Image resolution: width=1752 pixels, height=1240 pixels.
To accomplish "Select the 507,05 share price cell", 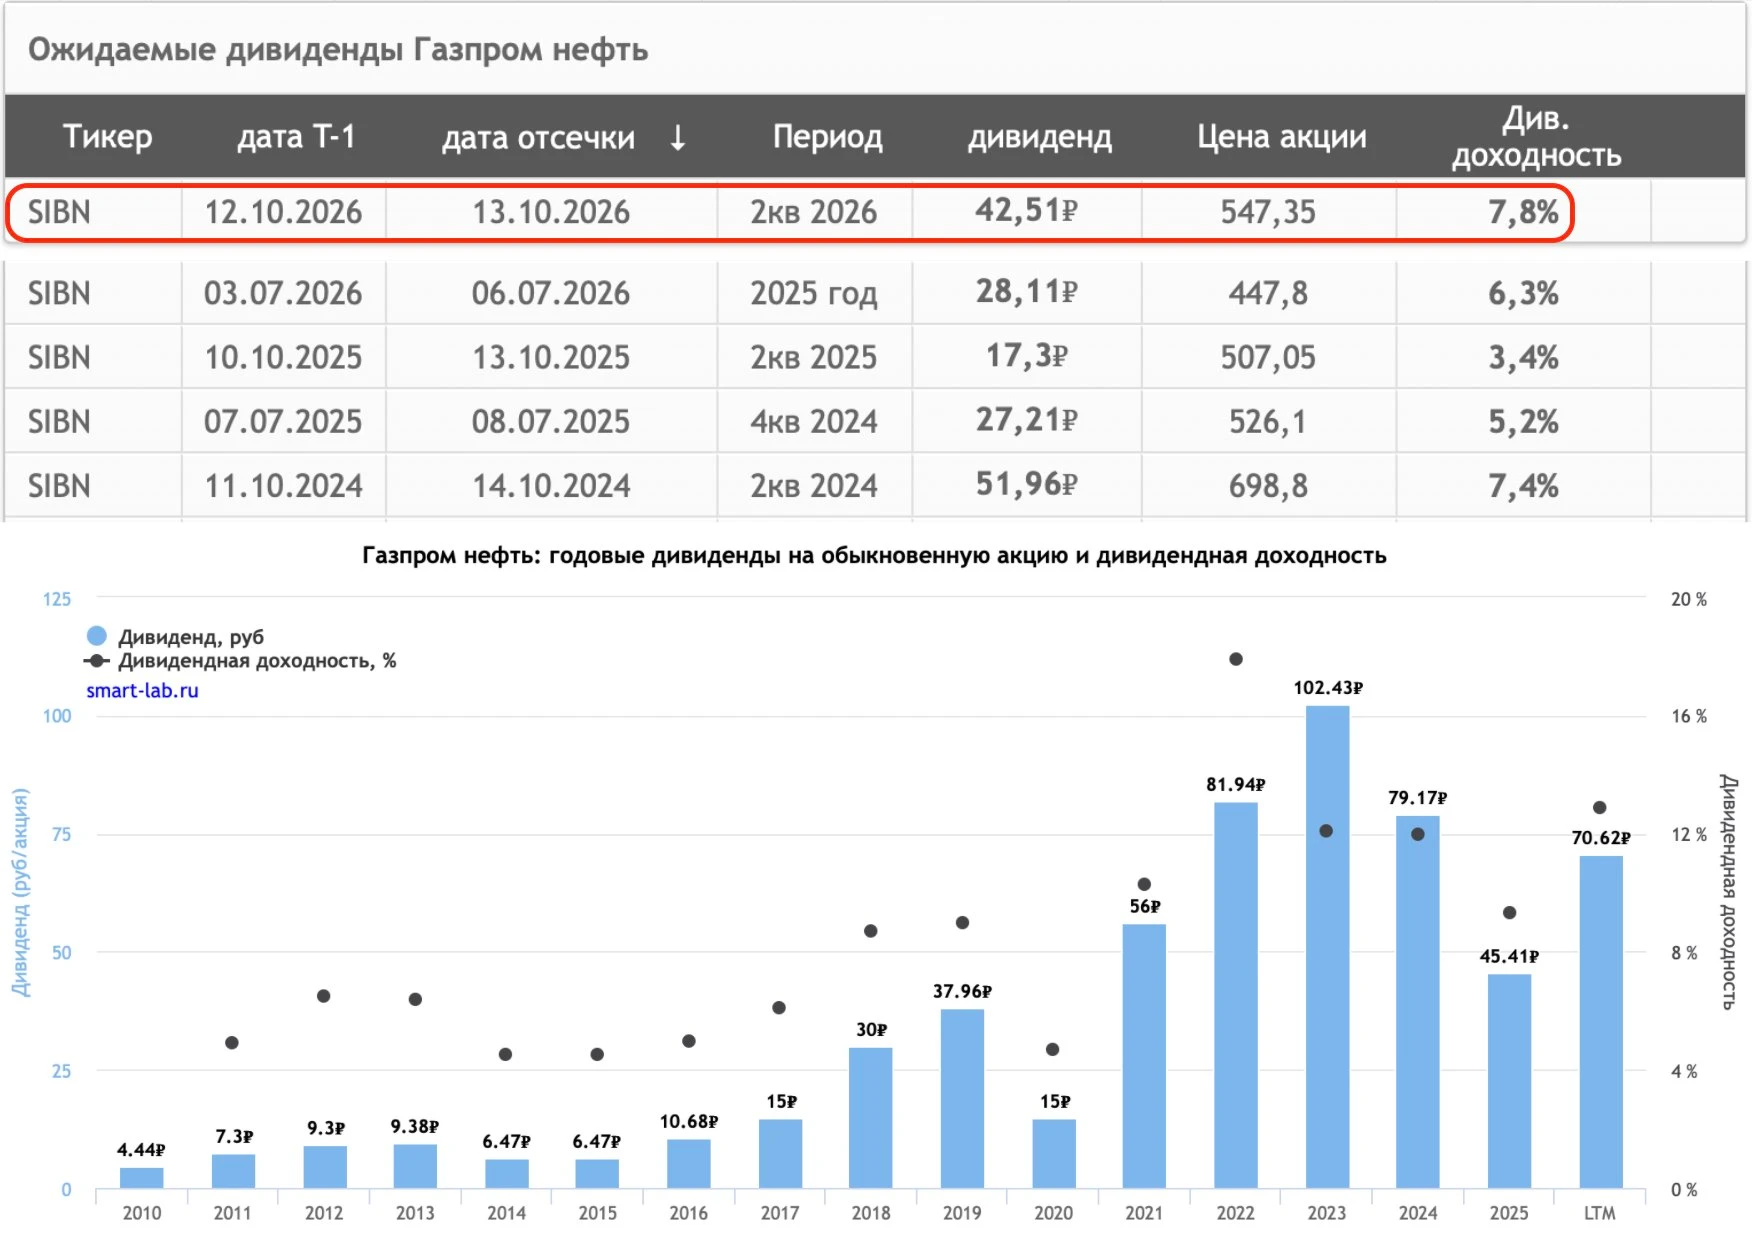I will click(x=1268, y=357).
